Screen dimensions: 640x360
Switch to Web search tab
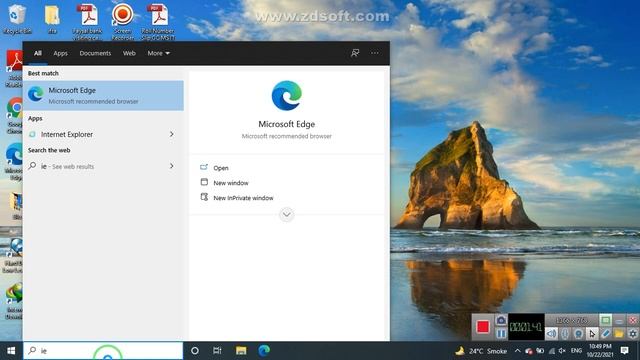click(129, 53)
